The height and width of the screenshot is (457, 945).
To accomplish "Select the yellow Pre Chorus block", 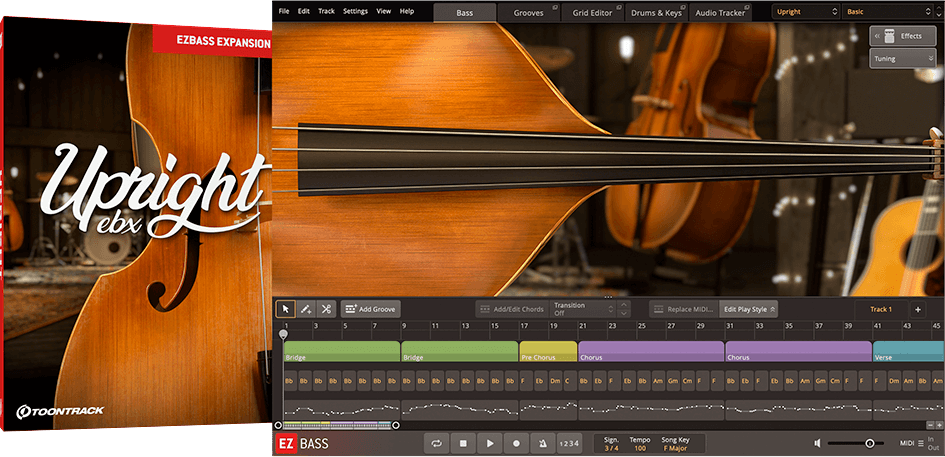I will (548, 351).
